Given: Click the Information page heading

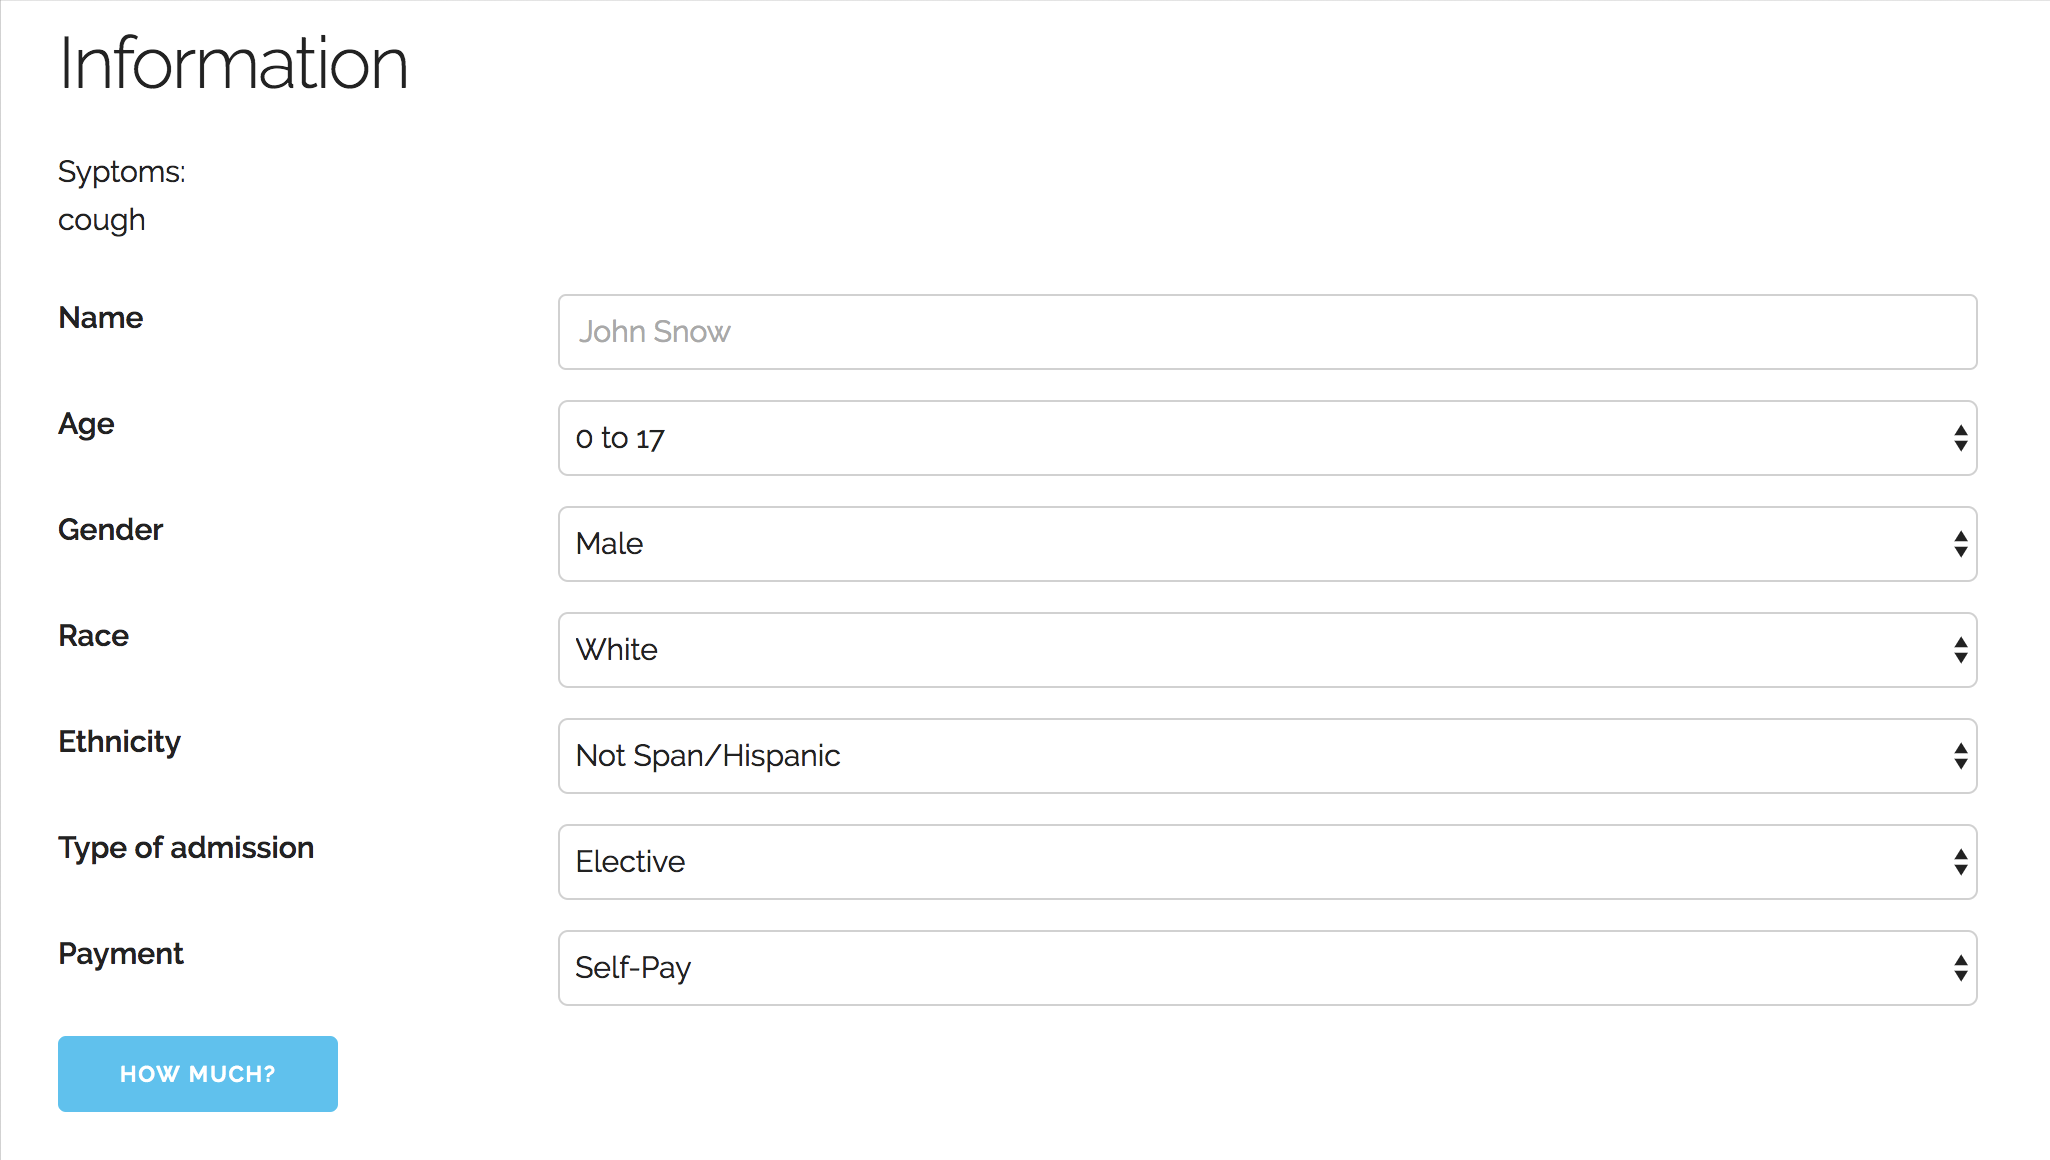Looking at the screenshot, I should [x=233, y=64].
